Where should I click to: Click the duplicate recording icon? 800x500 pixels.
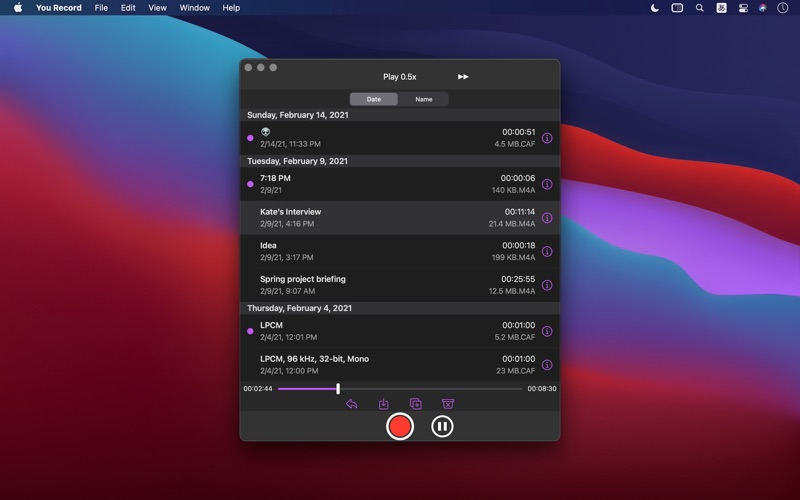(416, 404)
